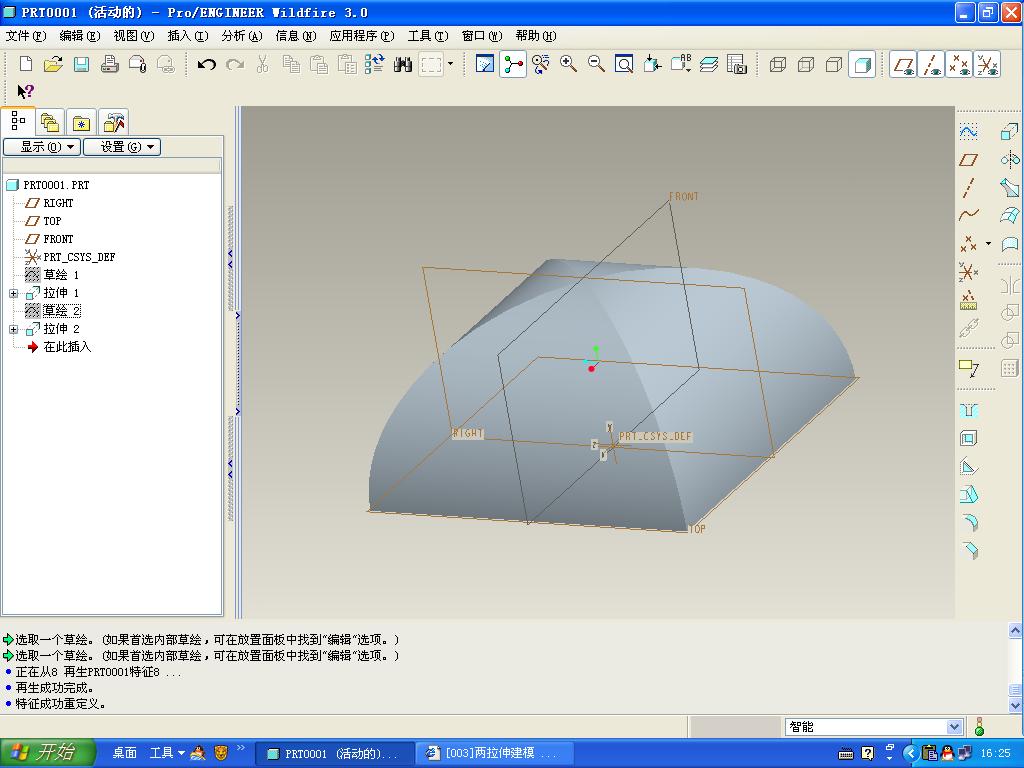Click the What's This help pointer icon
1024x768 pixels.
(x=25, y=91)
